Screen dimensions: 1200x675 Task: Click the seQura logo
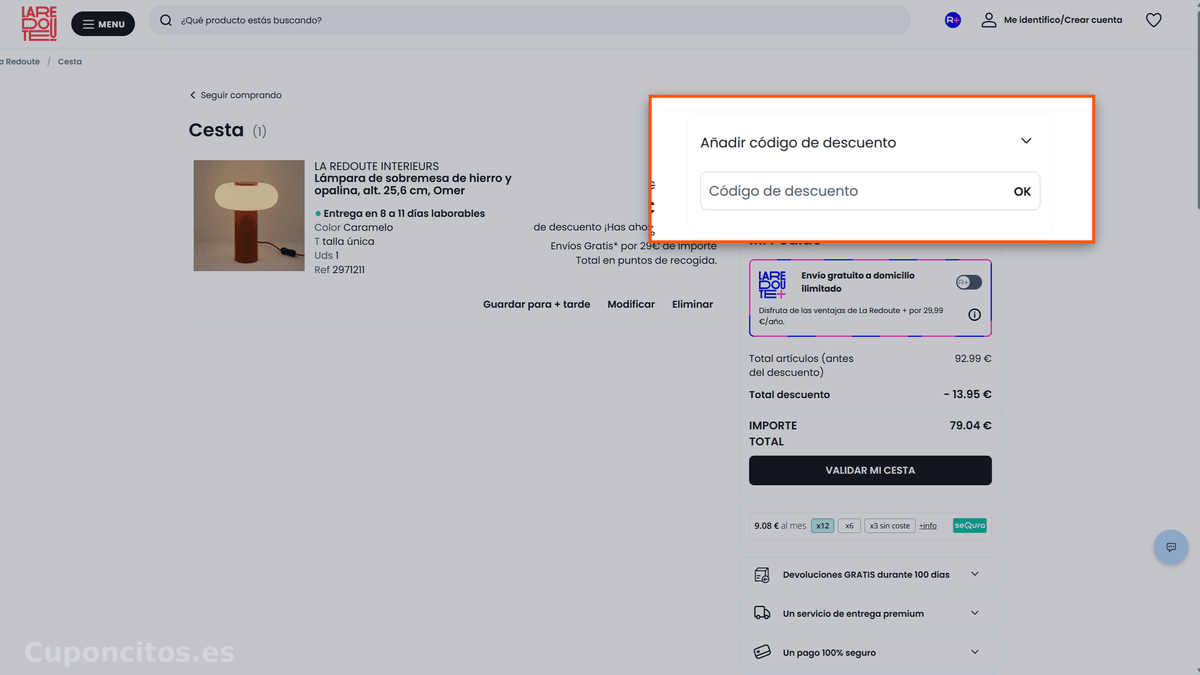(970, 525)
